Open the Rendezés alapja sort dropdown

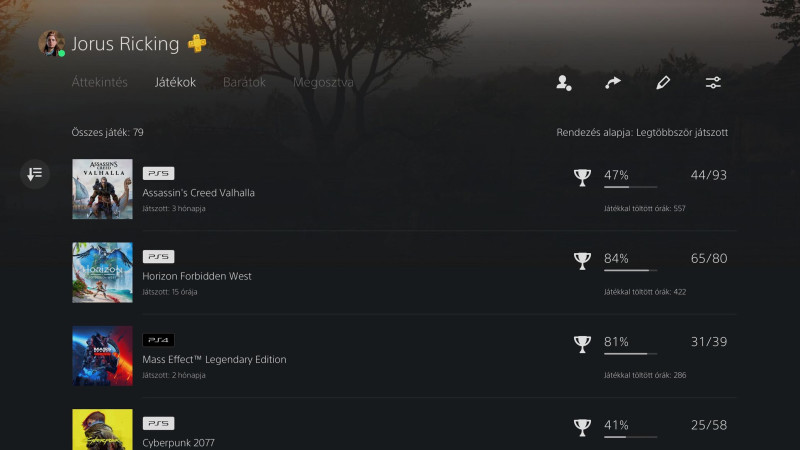(x=642, y=133)
